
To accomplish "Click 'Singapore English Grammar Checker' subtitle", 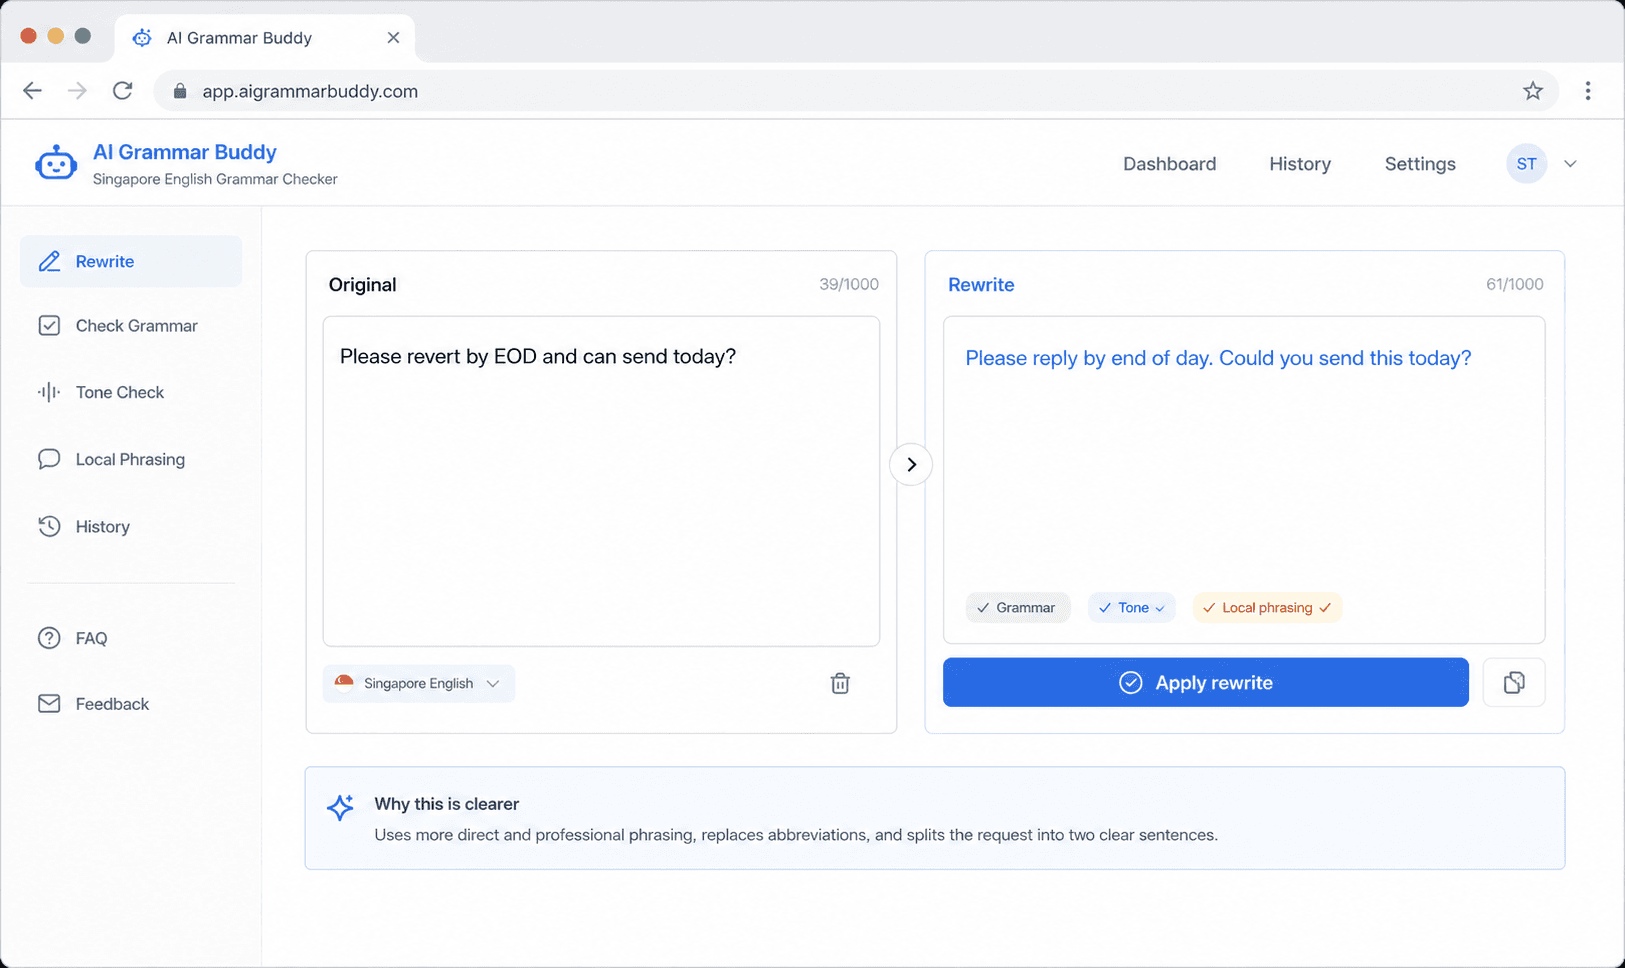I will [215, 179].
